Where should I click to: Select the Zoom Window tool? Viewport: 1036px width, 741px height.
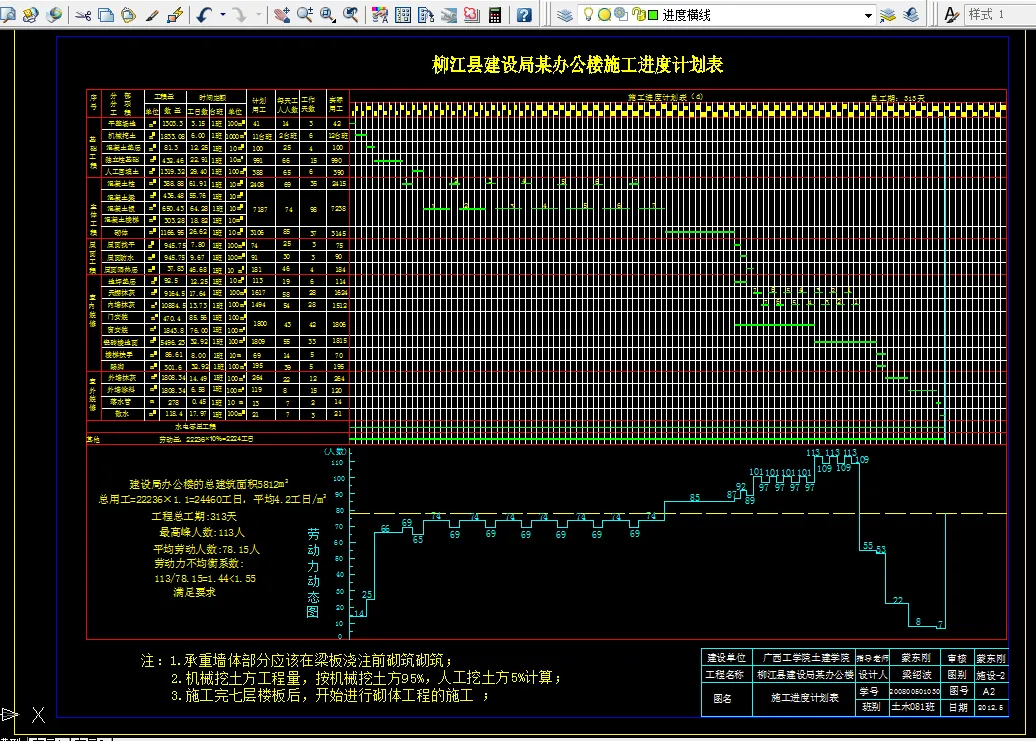pyautogui.click(x=328, y=15)
